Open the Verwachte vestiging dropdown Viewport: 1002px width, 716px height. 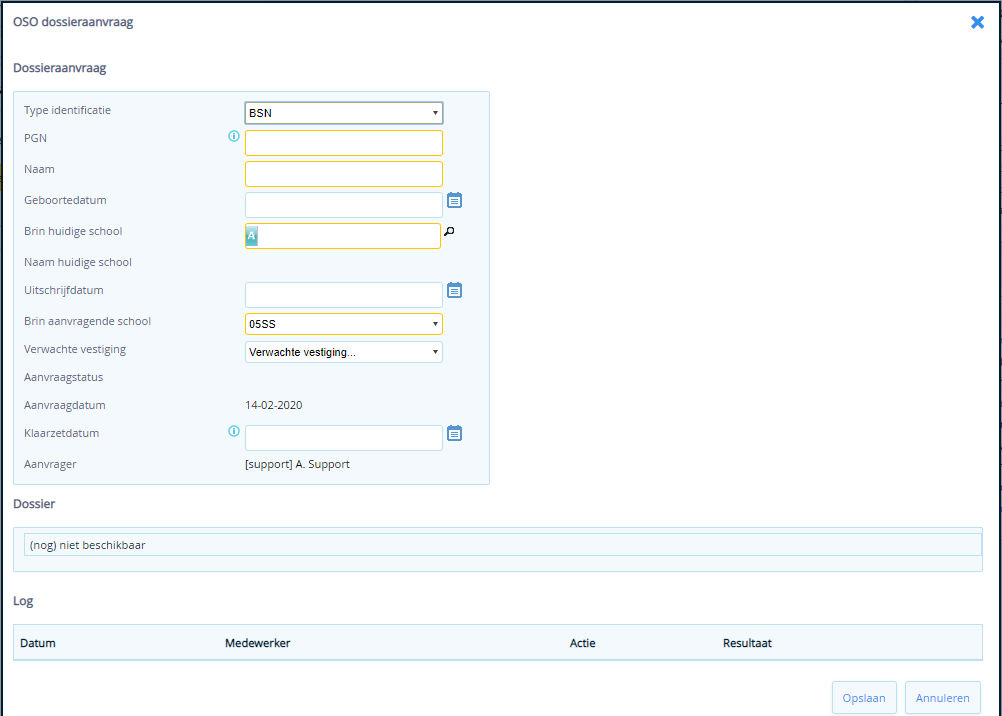click(x=343, y=352)
